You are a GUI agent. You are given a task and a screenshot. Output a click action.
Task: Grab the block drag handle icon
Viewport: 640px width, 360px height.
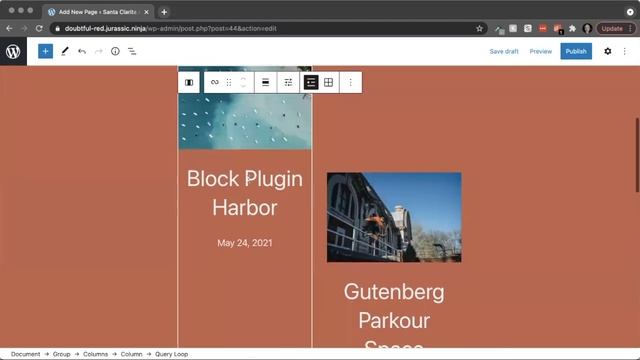click(x=229, y=82)
